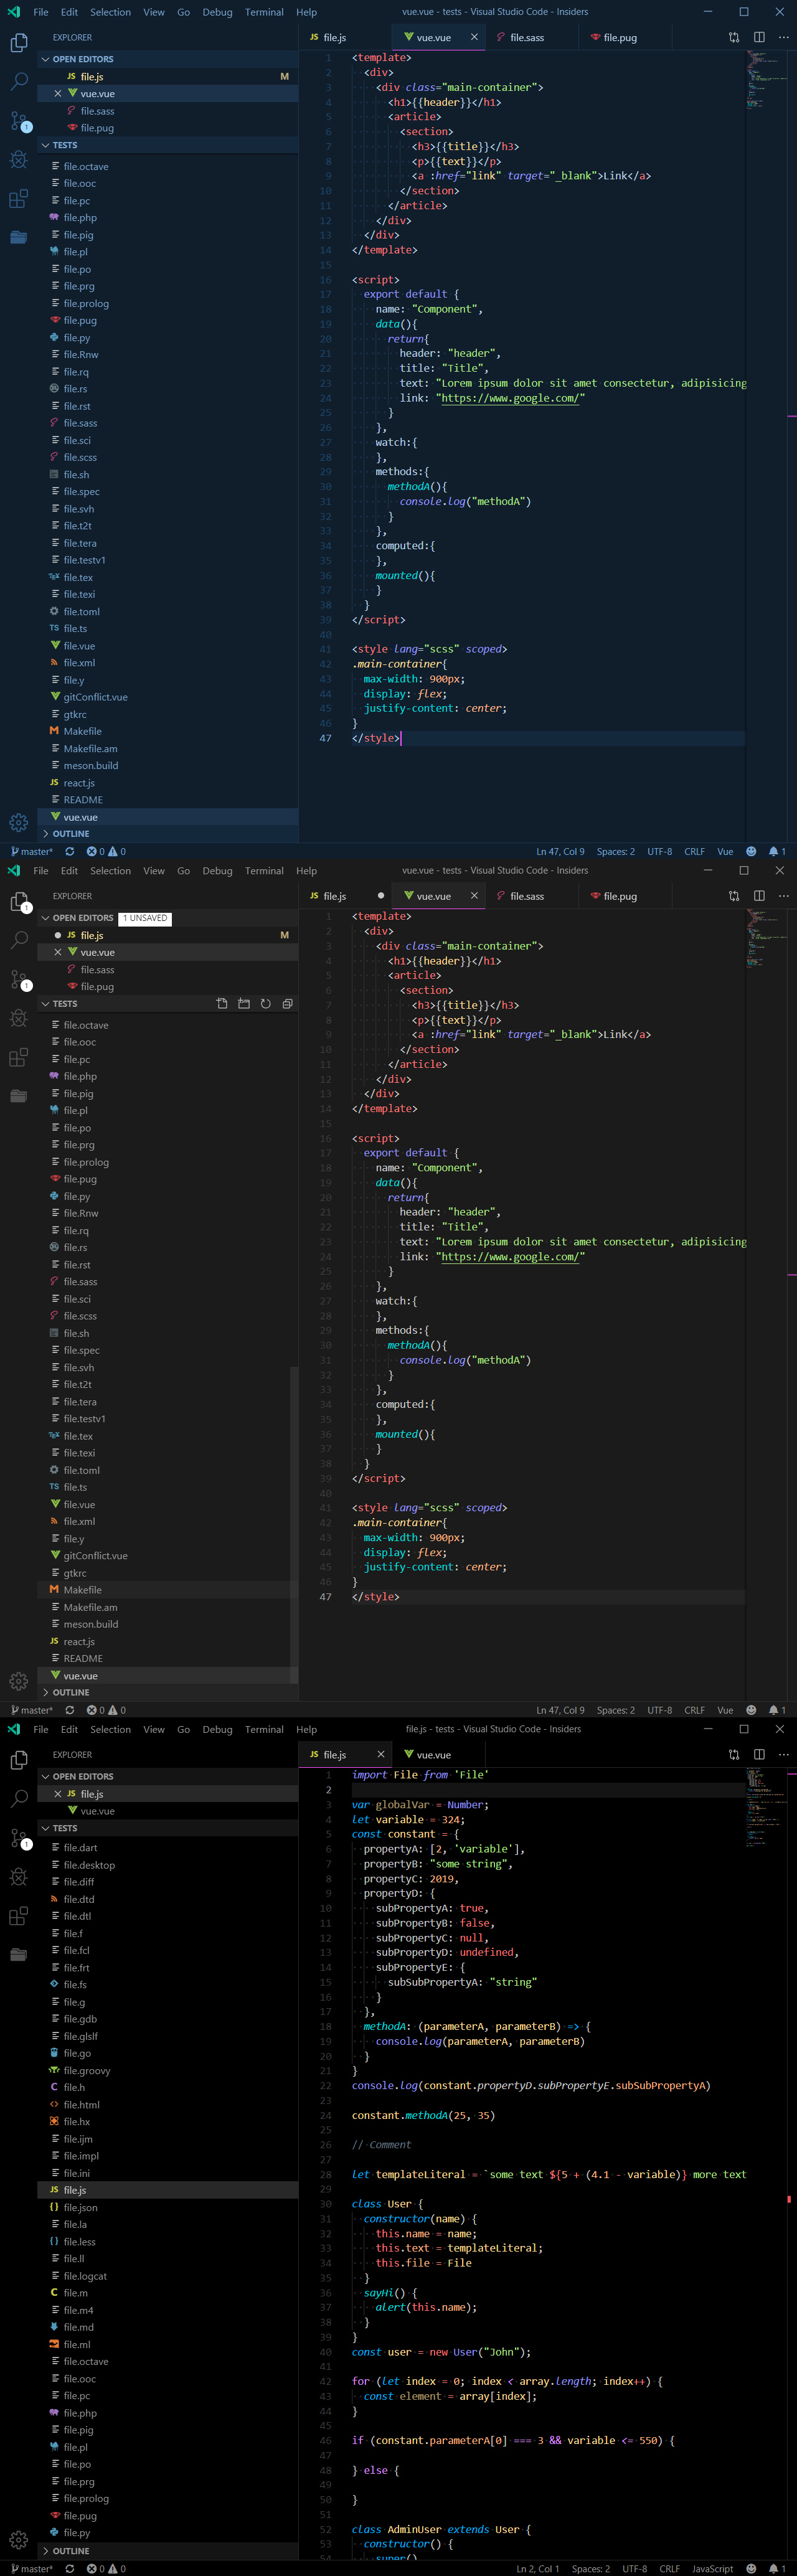The height and width of the screenshot is (2576, 797).
Task: Open the More Actions ellipsis in the top window editor
Action: [x=783, y=37]
